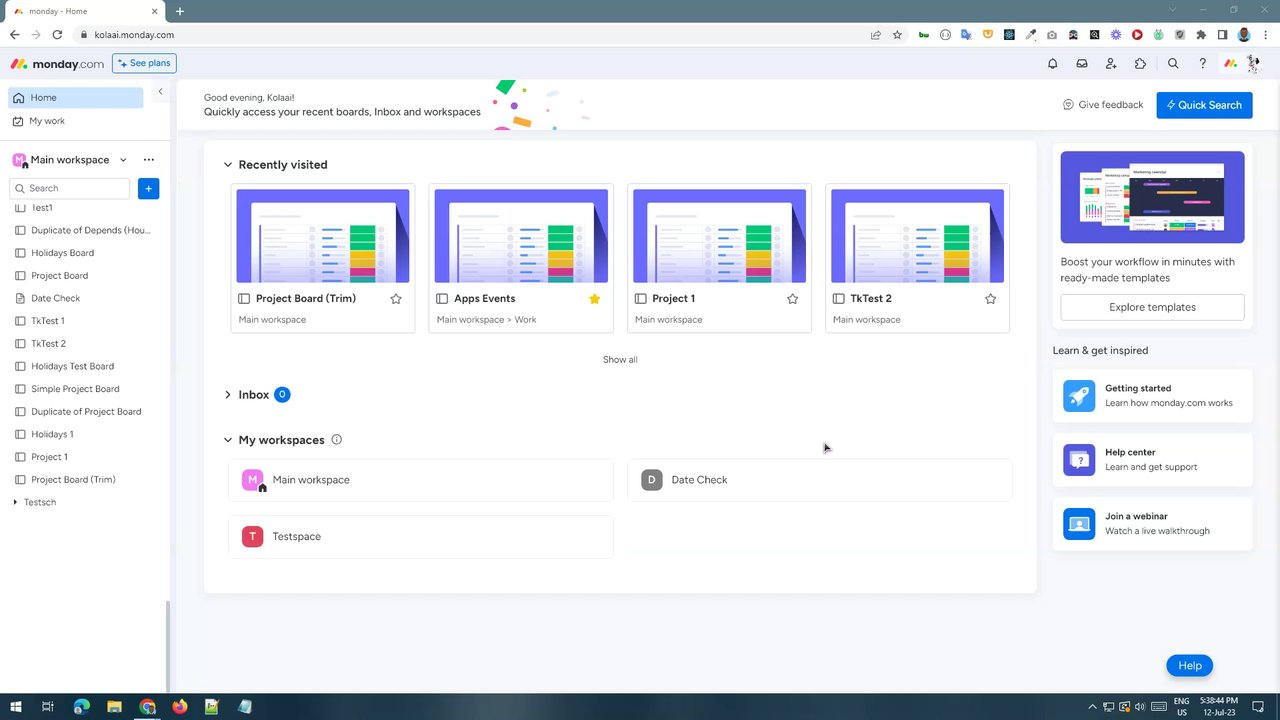Viewport: 1280px width, 720px height.
Task: Click Help center icon
Action: point(1079,459)
